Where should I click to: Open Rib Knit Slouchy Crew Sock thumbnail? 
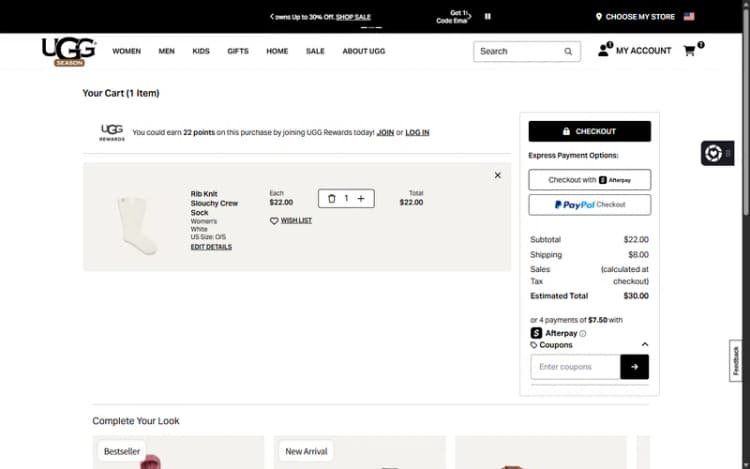pos(137,225)
